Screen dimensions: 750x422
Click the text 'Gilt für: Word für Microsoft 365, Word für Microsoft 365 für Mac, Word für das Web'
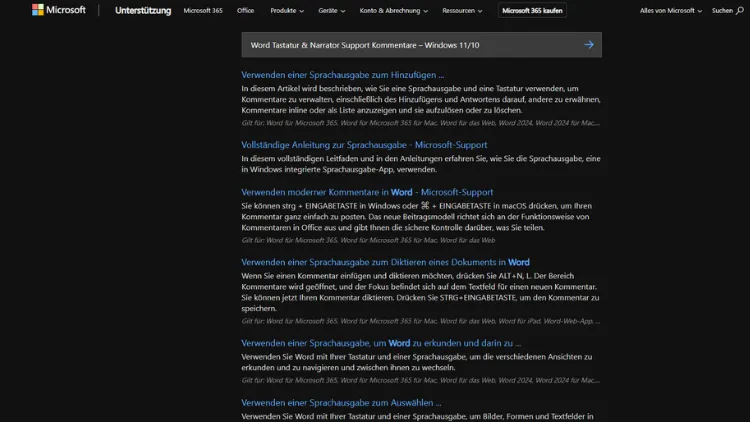(x=368, y=240)
